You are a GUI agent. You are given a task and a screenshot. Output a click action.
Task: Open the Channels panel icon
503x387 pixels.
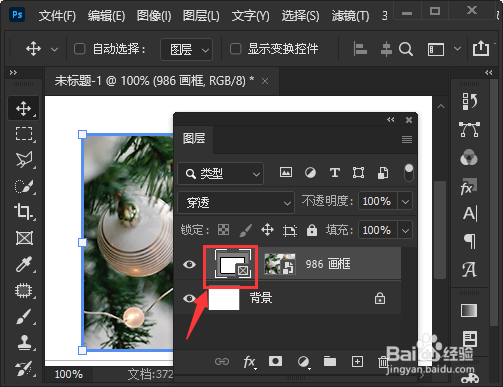pyautogui.click(x=469, y=157)
